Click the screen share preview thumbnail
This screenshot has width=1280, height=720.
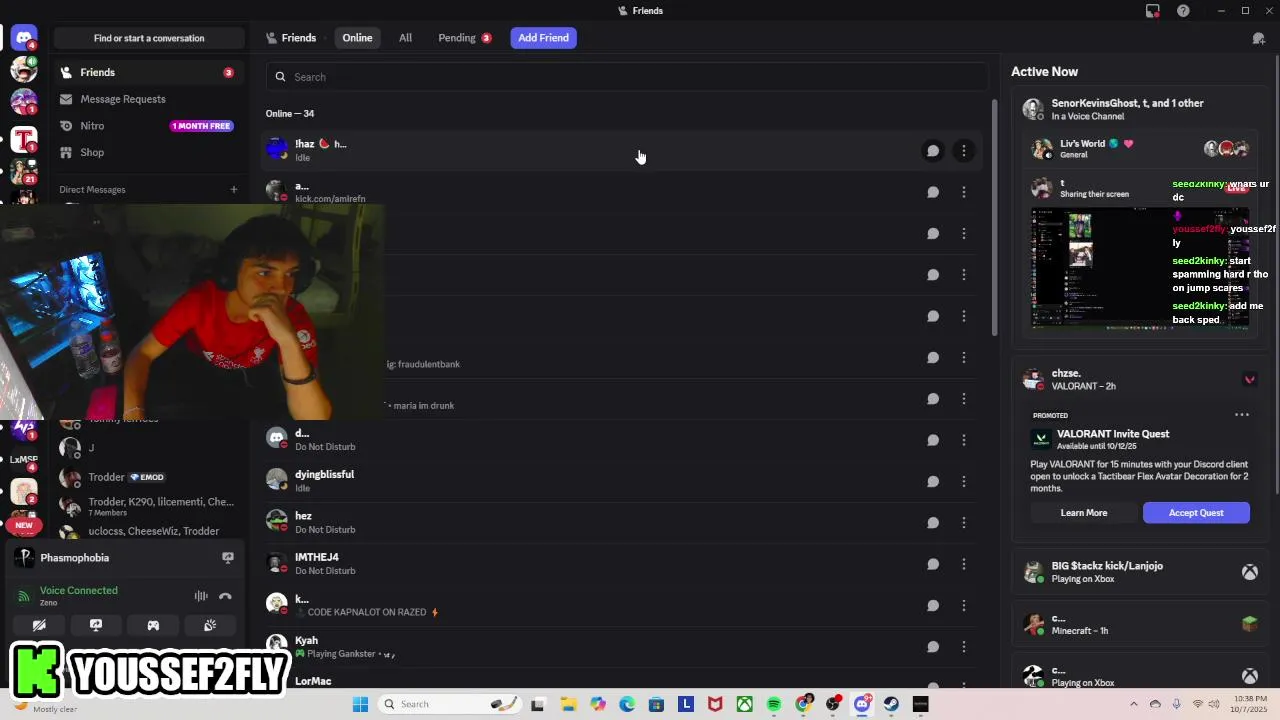tap(1140, 268)
